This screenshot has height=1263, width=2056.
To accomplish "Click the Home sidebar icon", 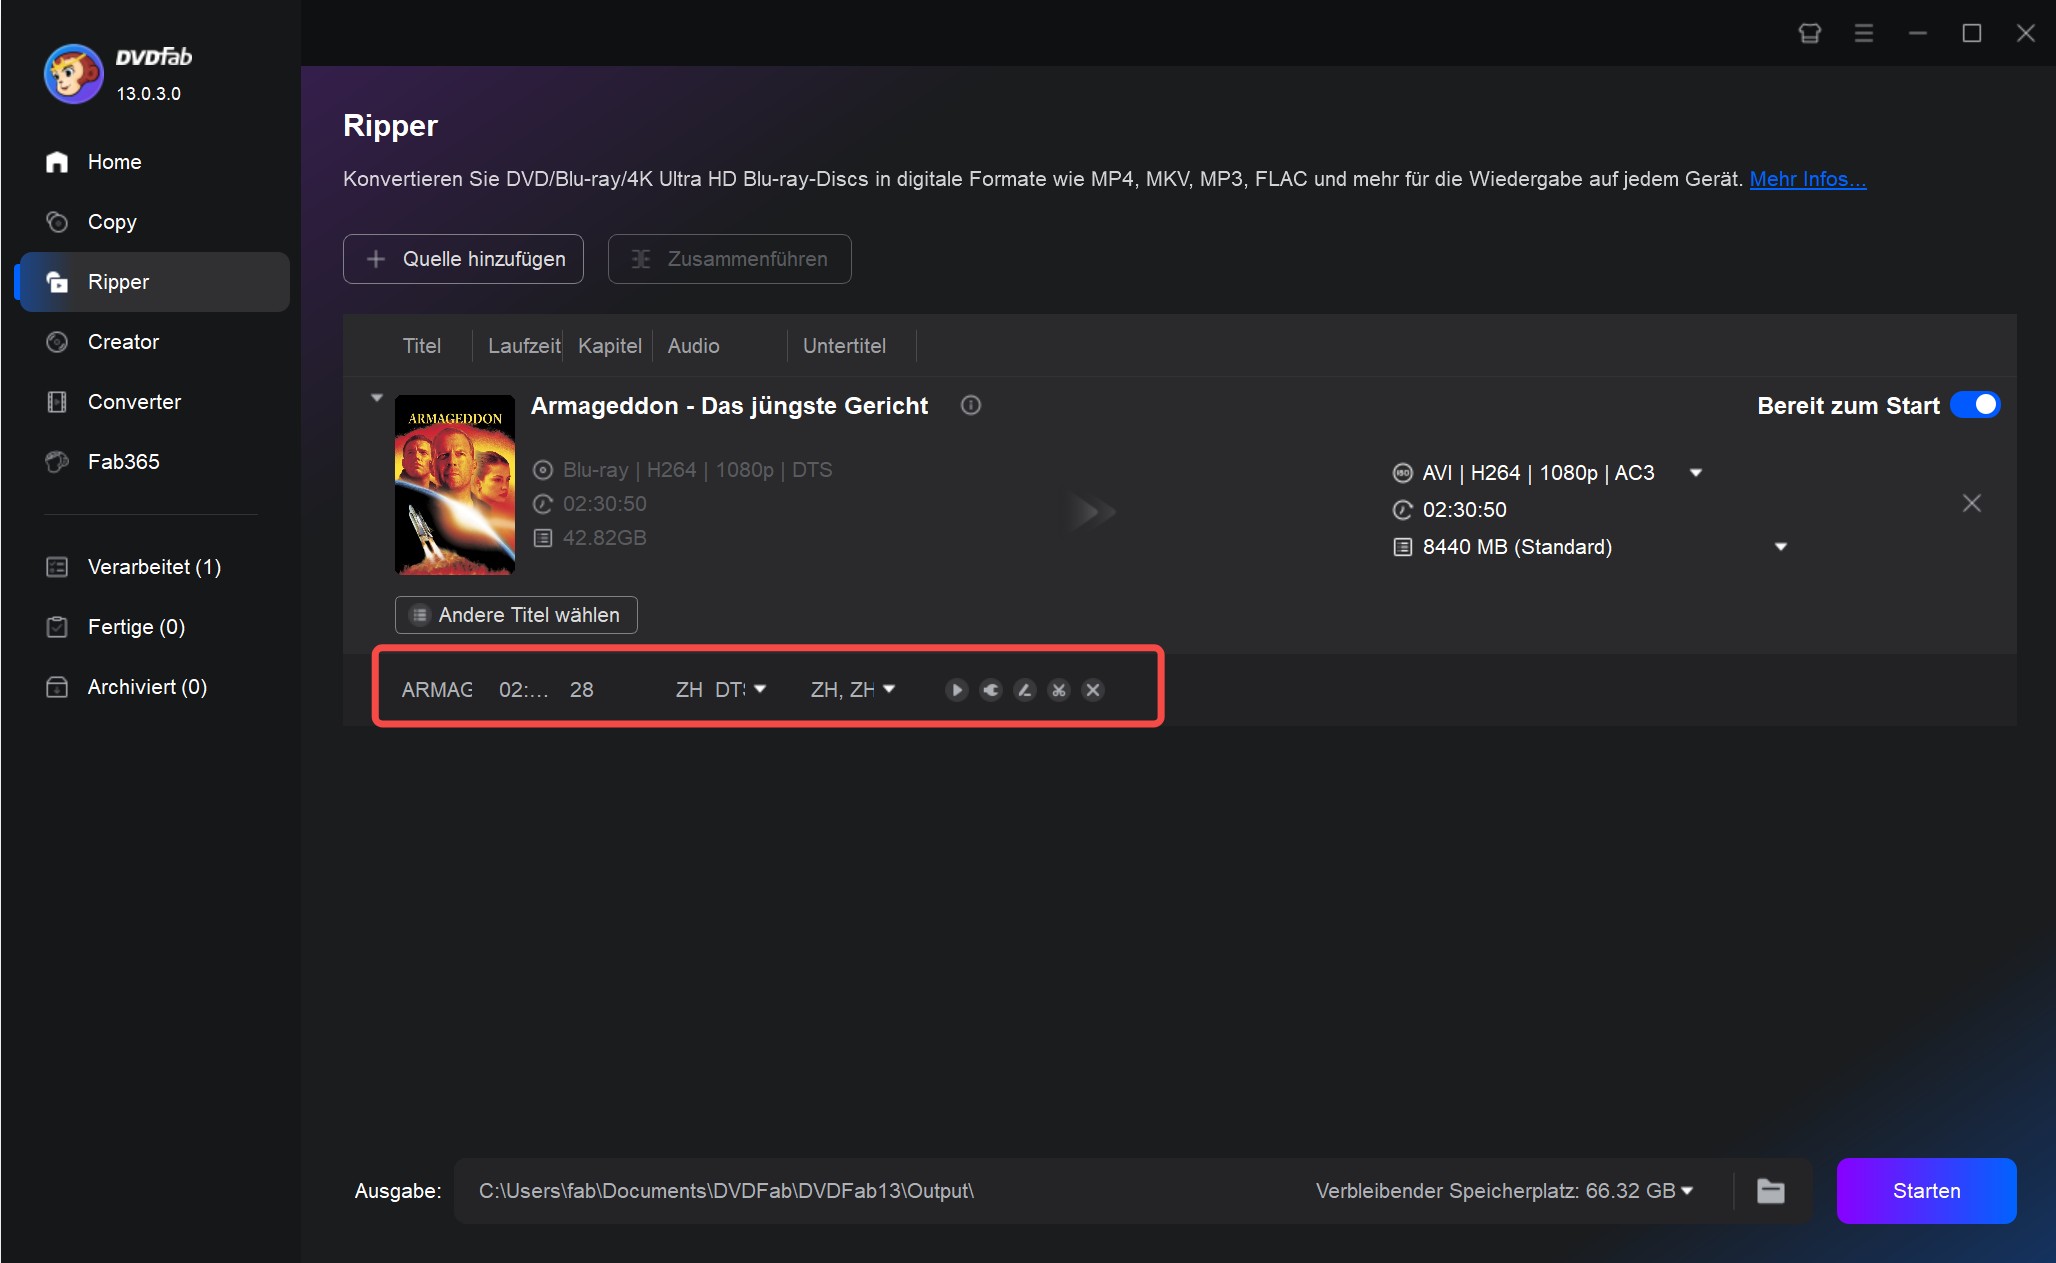I will [x=57, y=163].
